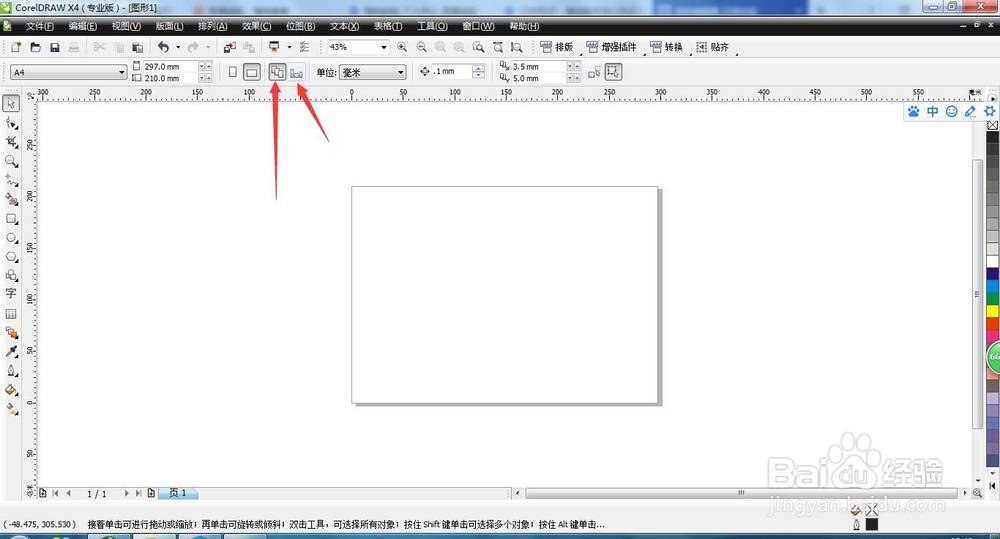Viewport: 1000px width, 539px height.
Task: Select the Ellipse tool in toolbox
Action: coord(11,238)
